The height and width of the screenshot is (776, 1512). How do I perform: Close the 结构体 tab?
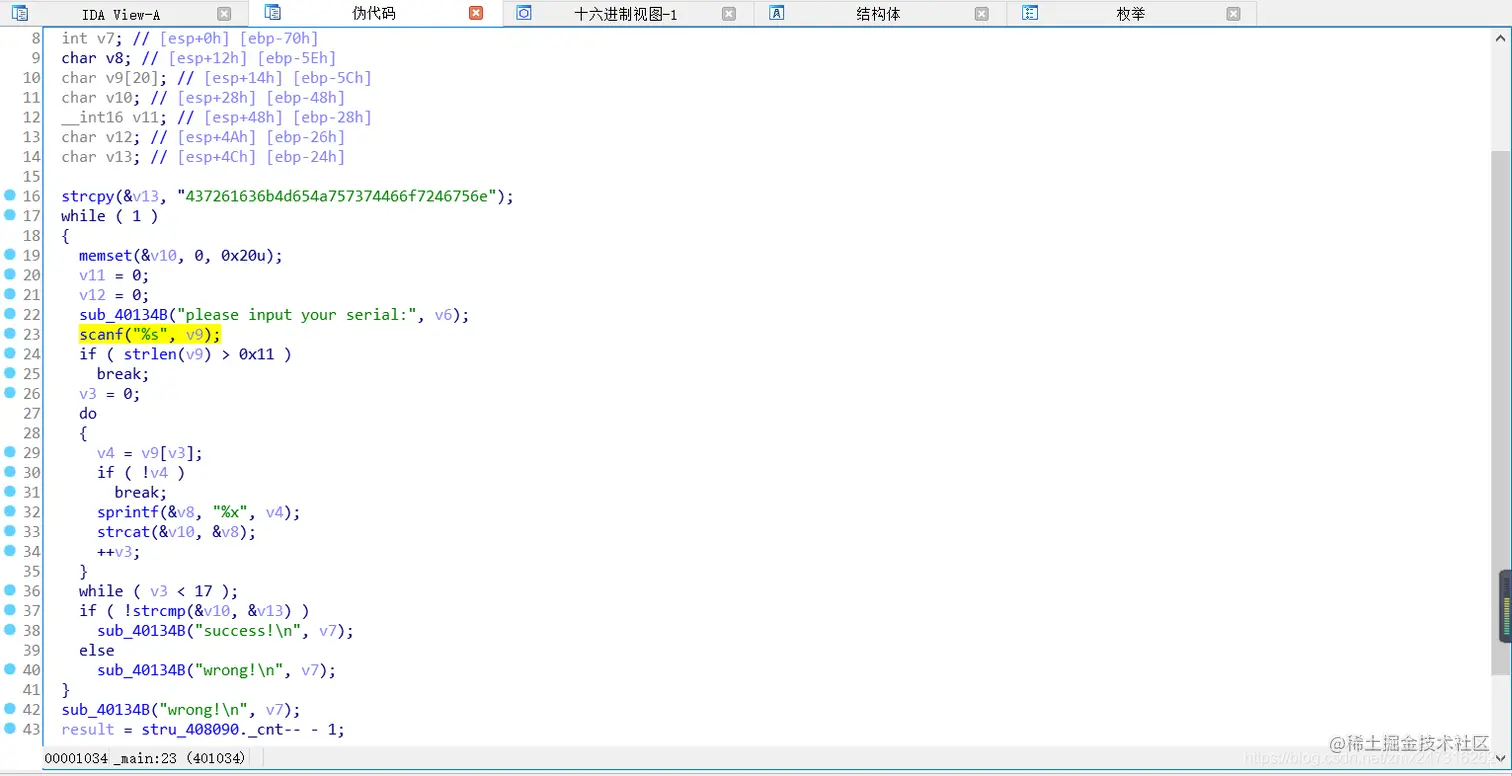982,14
